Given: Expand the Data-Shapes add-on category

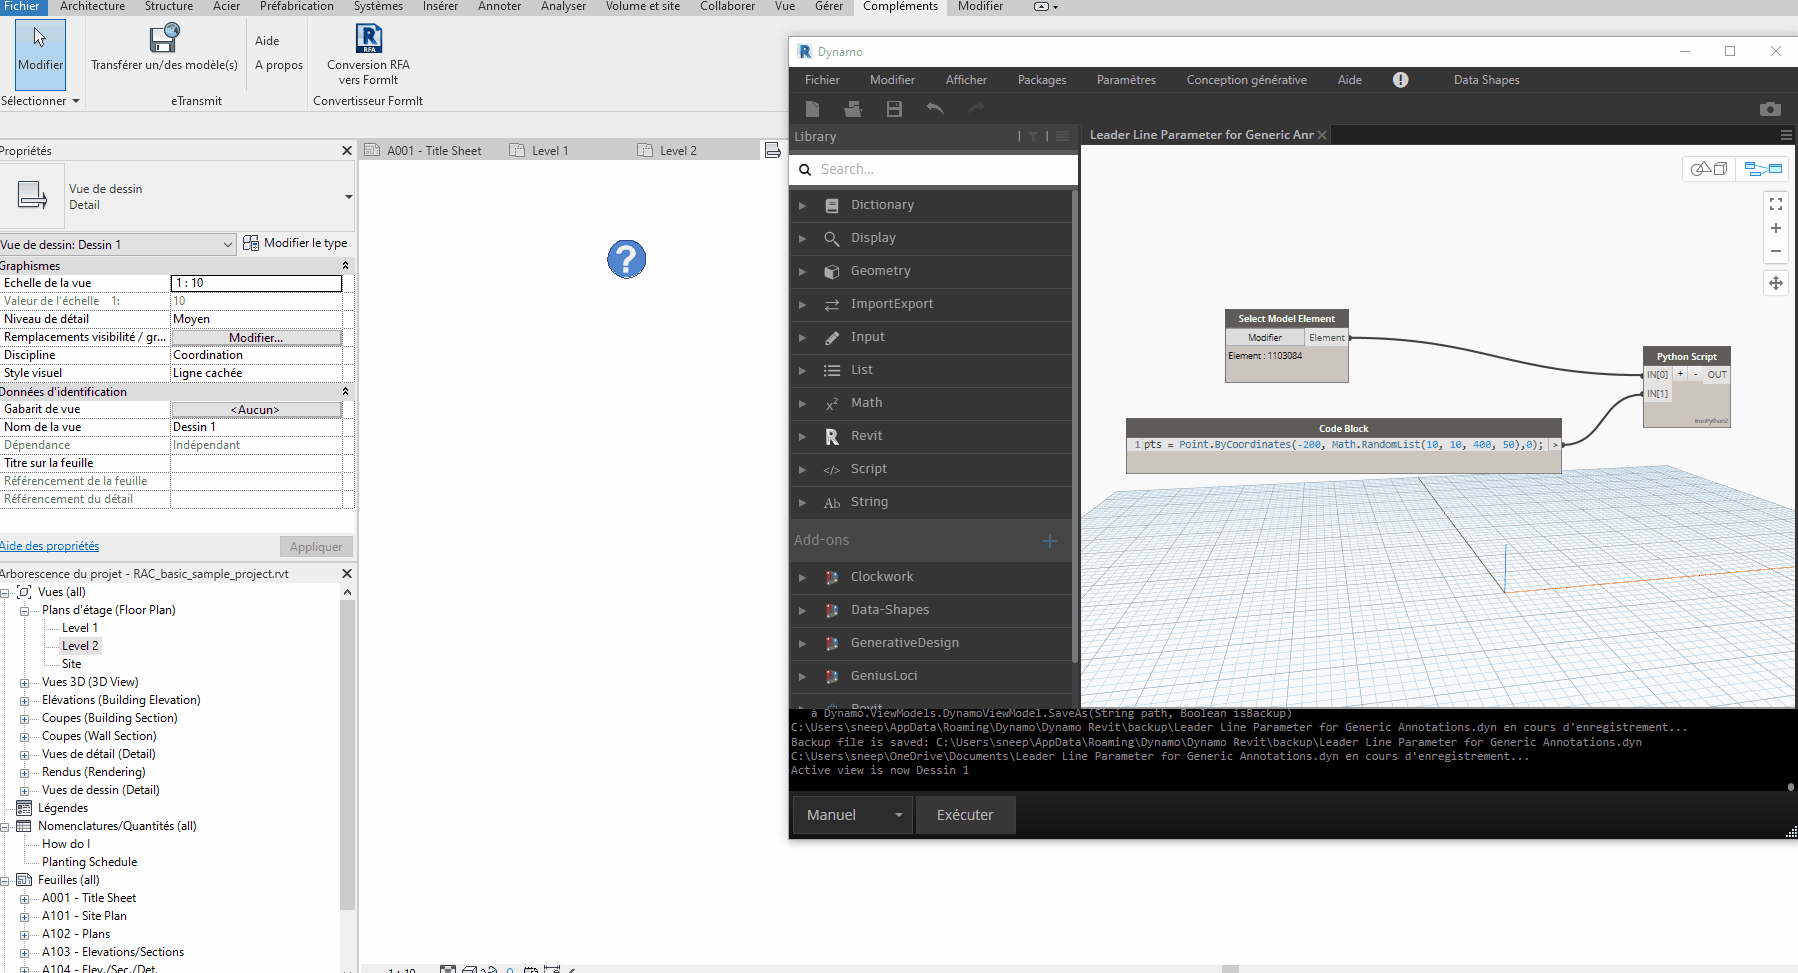Looking at the screenshot, I should click(x=802, y=610).
